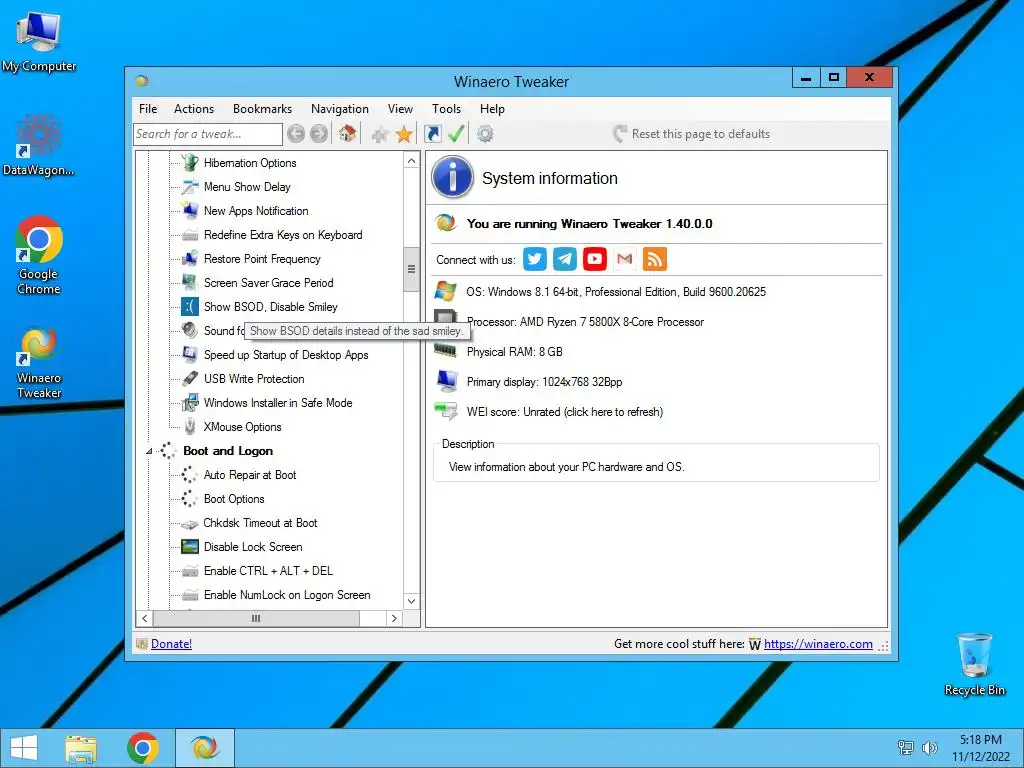Click the Chrome icon in the taskbar
Image resolution: width=1024 pixels, height=768 pixels.
[x=143, y=748]
